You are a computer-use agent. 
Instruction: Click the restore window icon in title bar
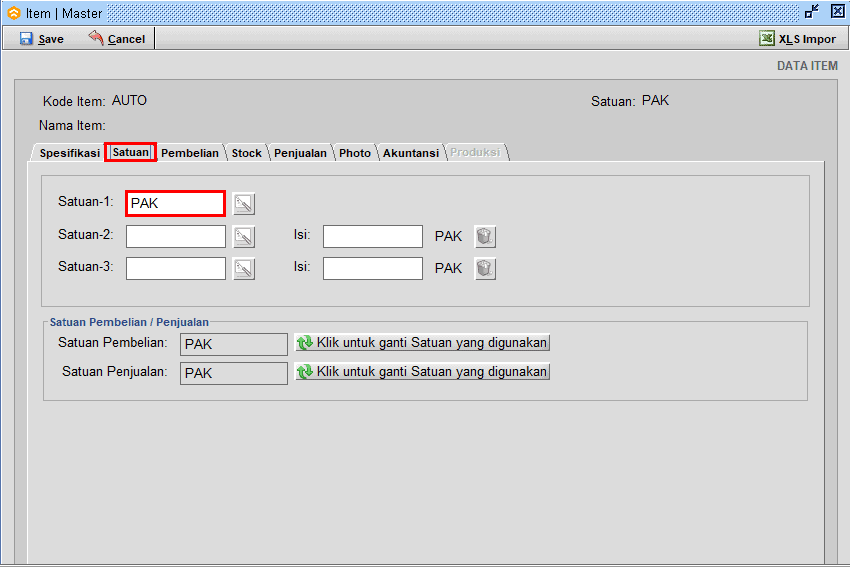812,12
